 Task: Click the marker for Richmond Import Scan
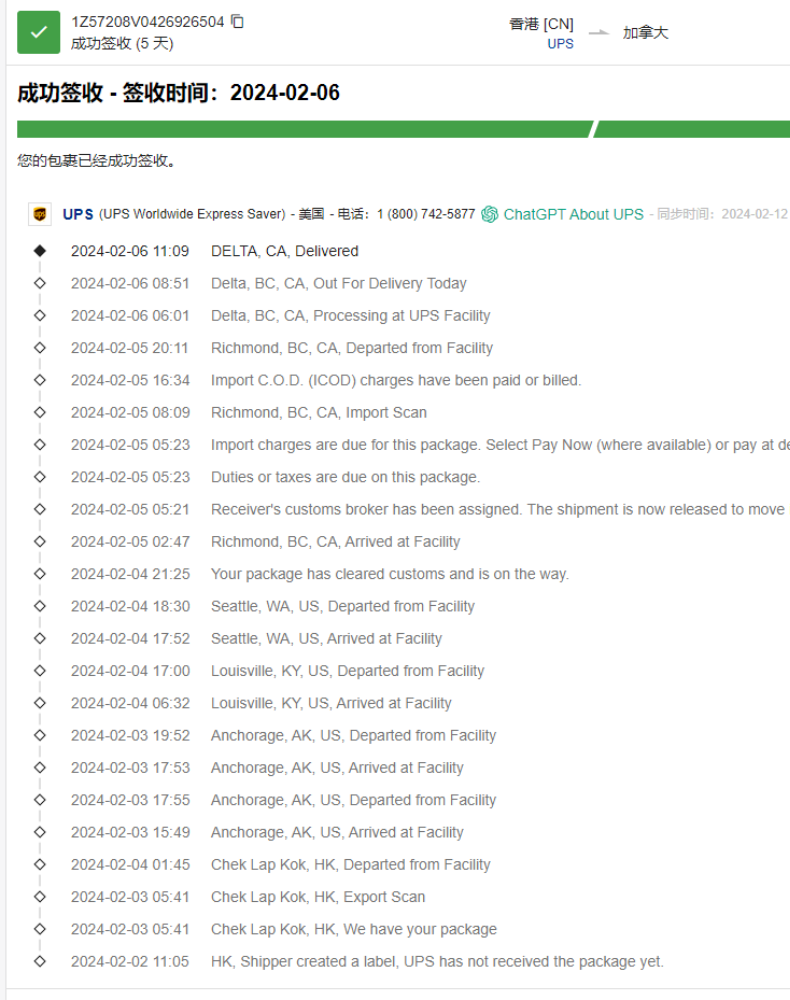(40, 413)
